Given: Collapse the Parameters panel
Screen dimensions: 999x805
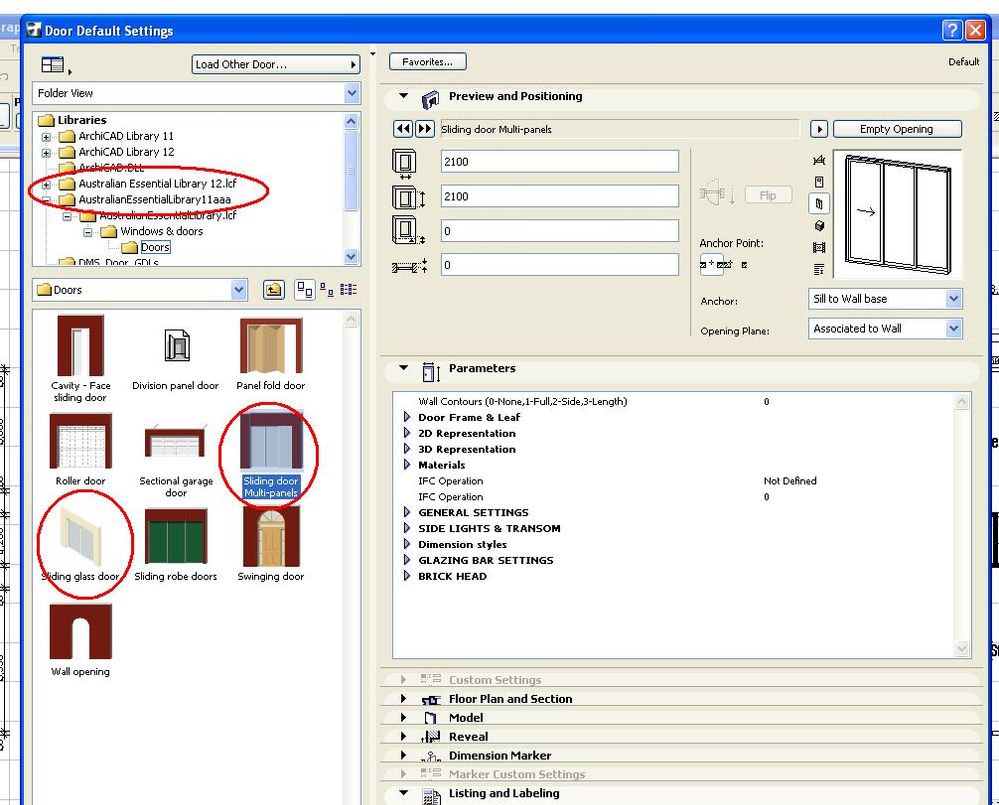Looking at the screenshot, I should point(403,368).
